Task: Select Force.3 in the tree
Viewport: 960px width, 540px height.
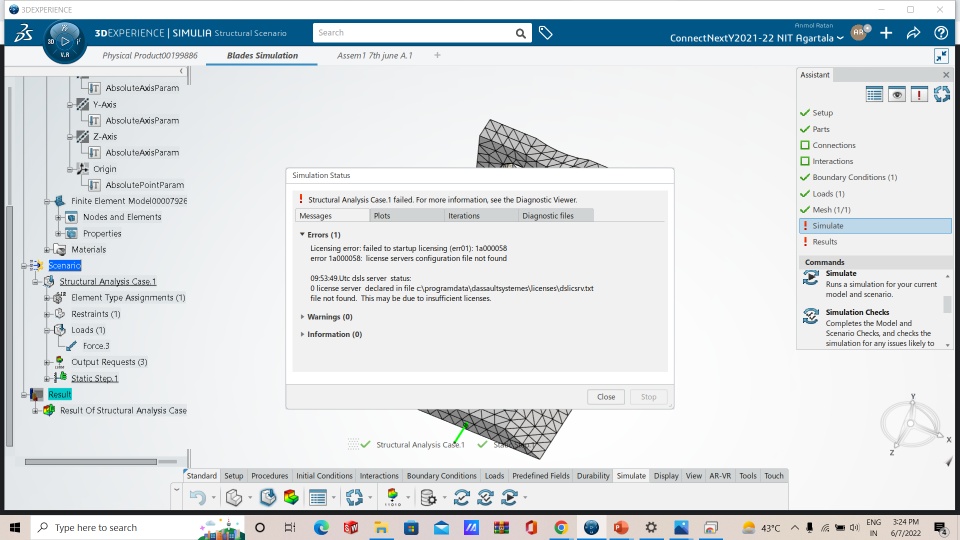Action: [96, 346]
